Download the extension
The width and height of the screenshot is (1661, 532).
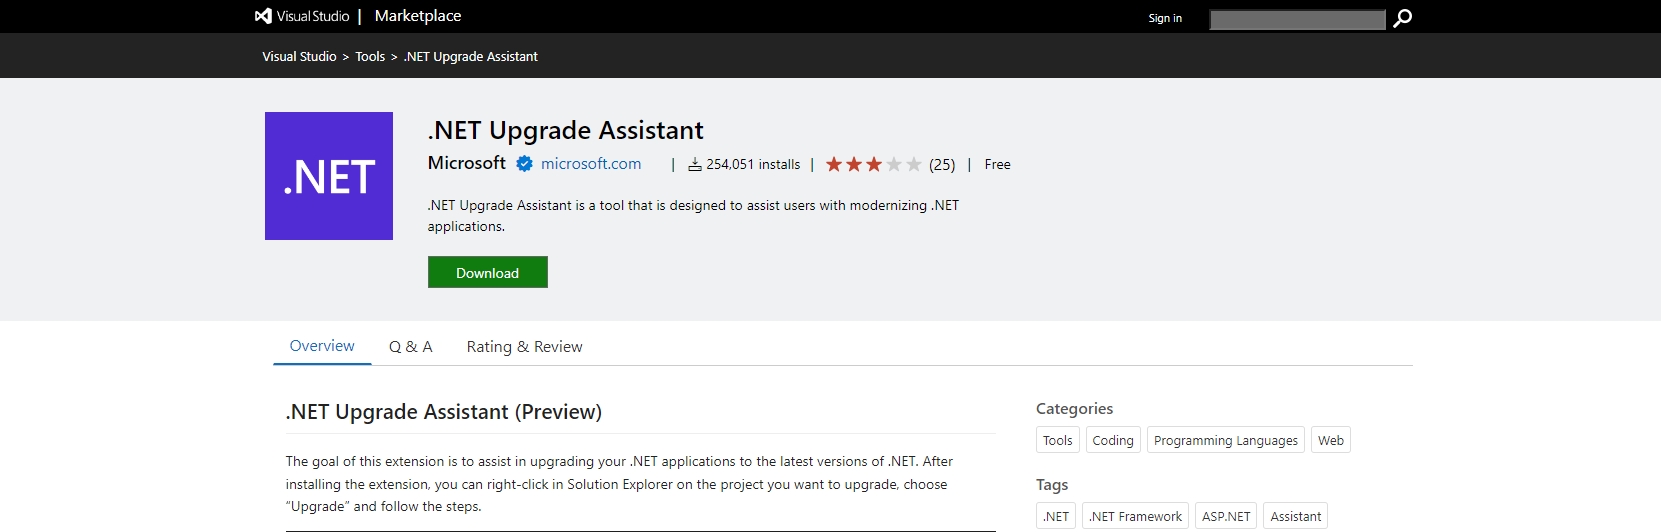point(488,272)
